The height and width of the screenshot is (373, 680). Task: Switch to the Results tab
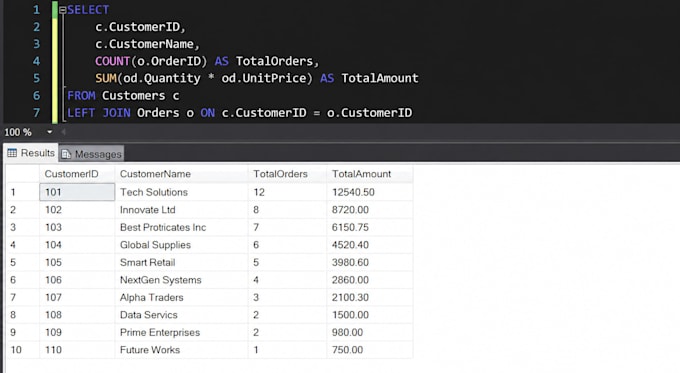tap(30, 153)
